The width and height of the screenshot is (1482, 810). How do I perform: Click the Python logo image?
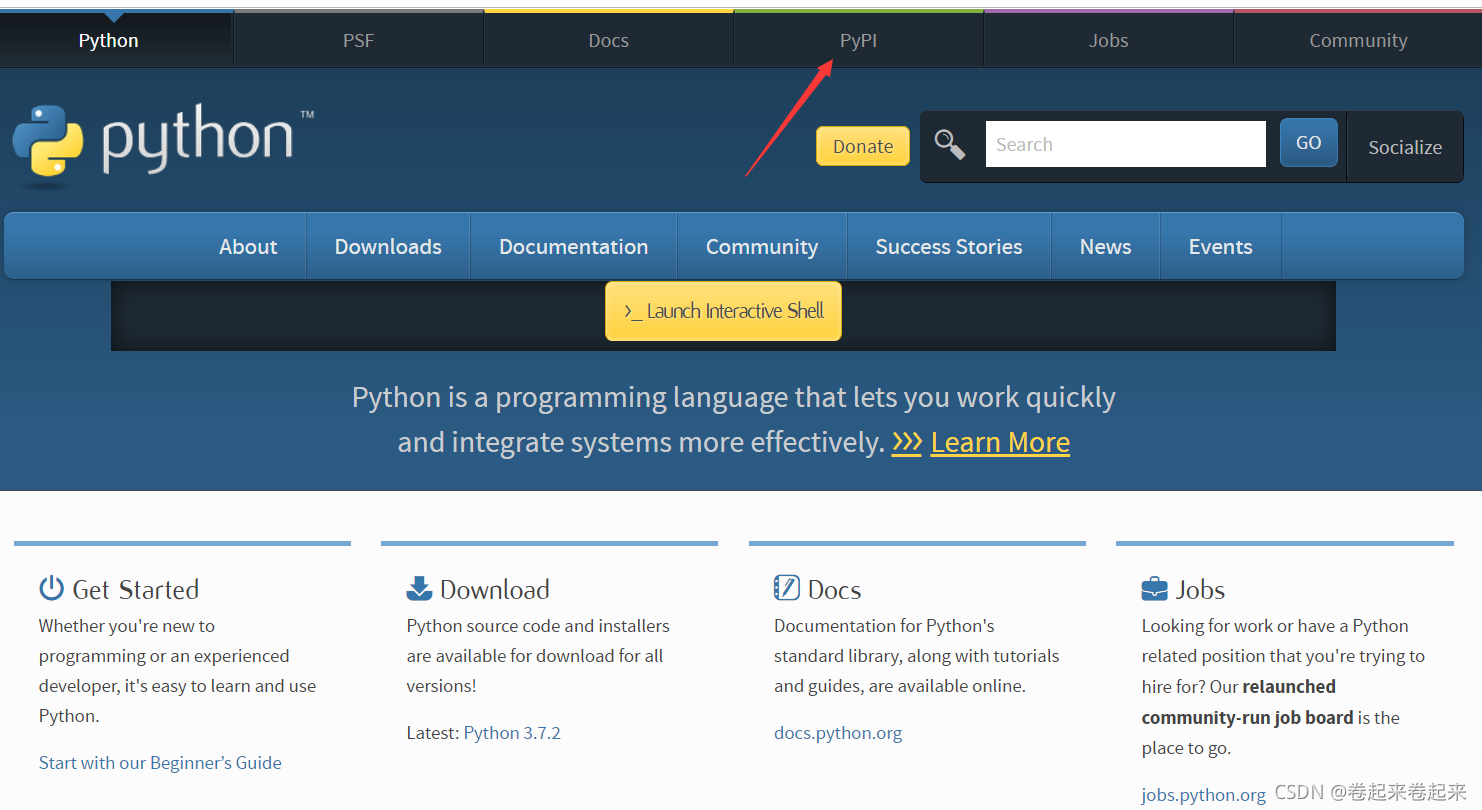163,146
